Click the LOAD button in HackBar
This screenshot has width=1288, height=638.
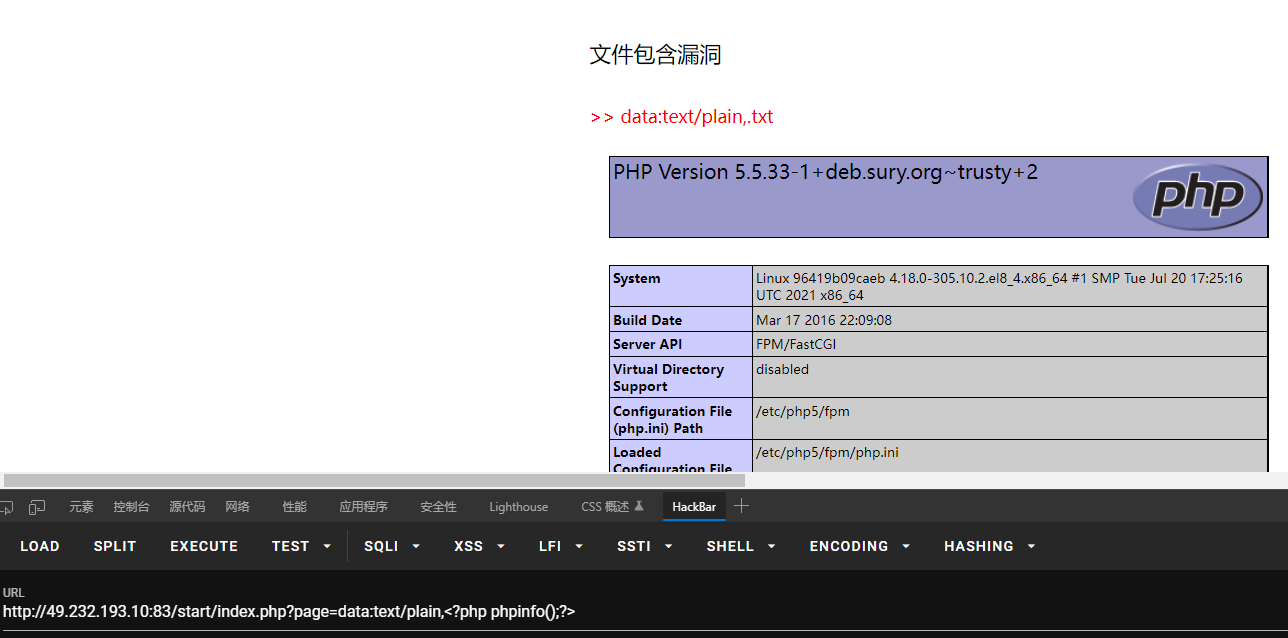pos(40,546)
